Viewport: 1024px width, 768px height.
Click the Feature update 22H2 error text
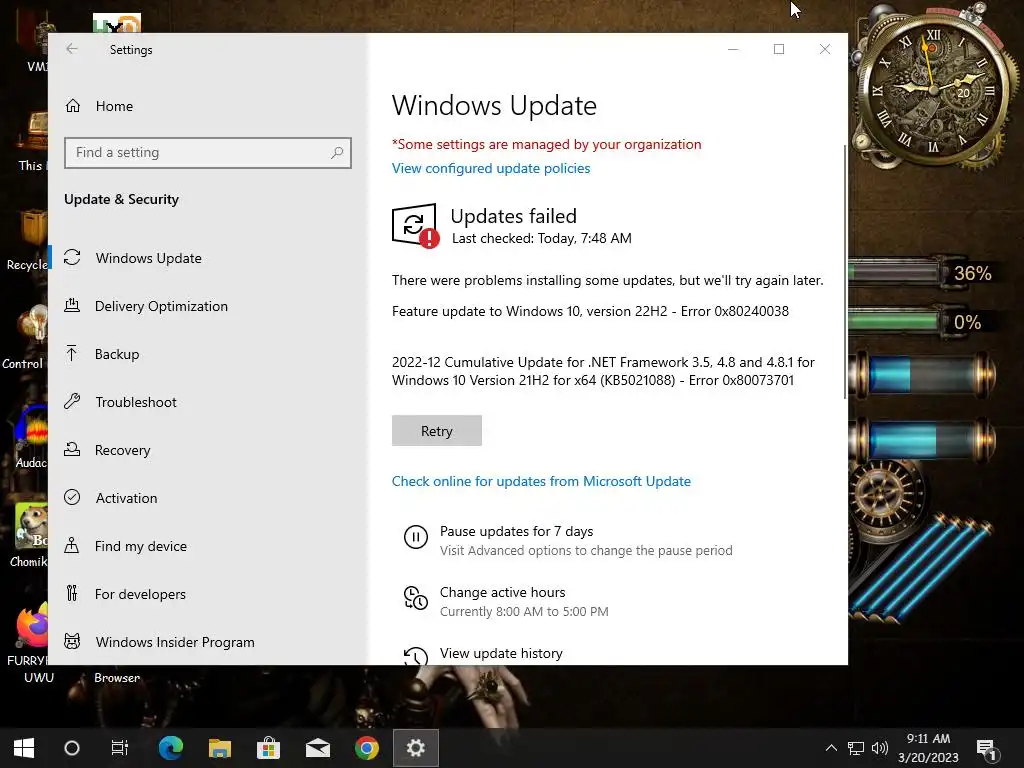[590, 312]
